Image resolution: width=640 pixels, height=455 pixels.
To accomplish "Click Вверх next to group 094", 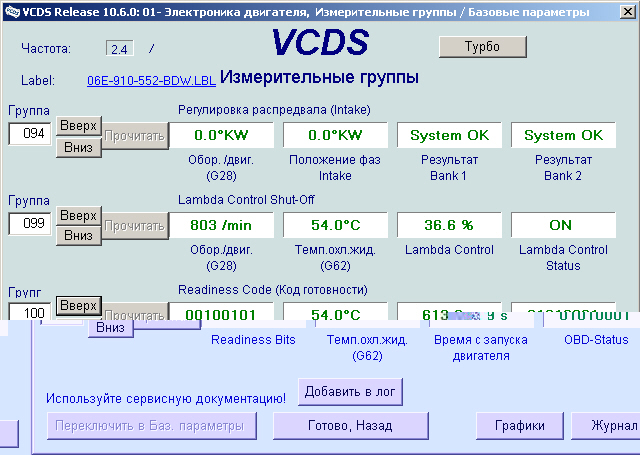I will [x=78, y=126].
